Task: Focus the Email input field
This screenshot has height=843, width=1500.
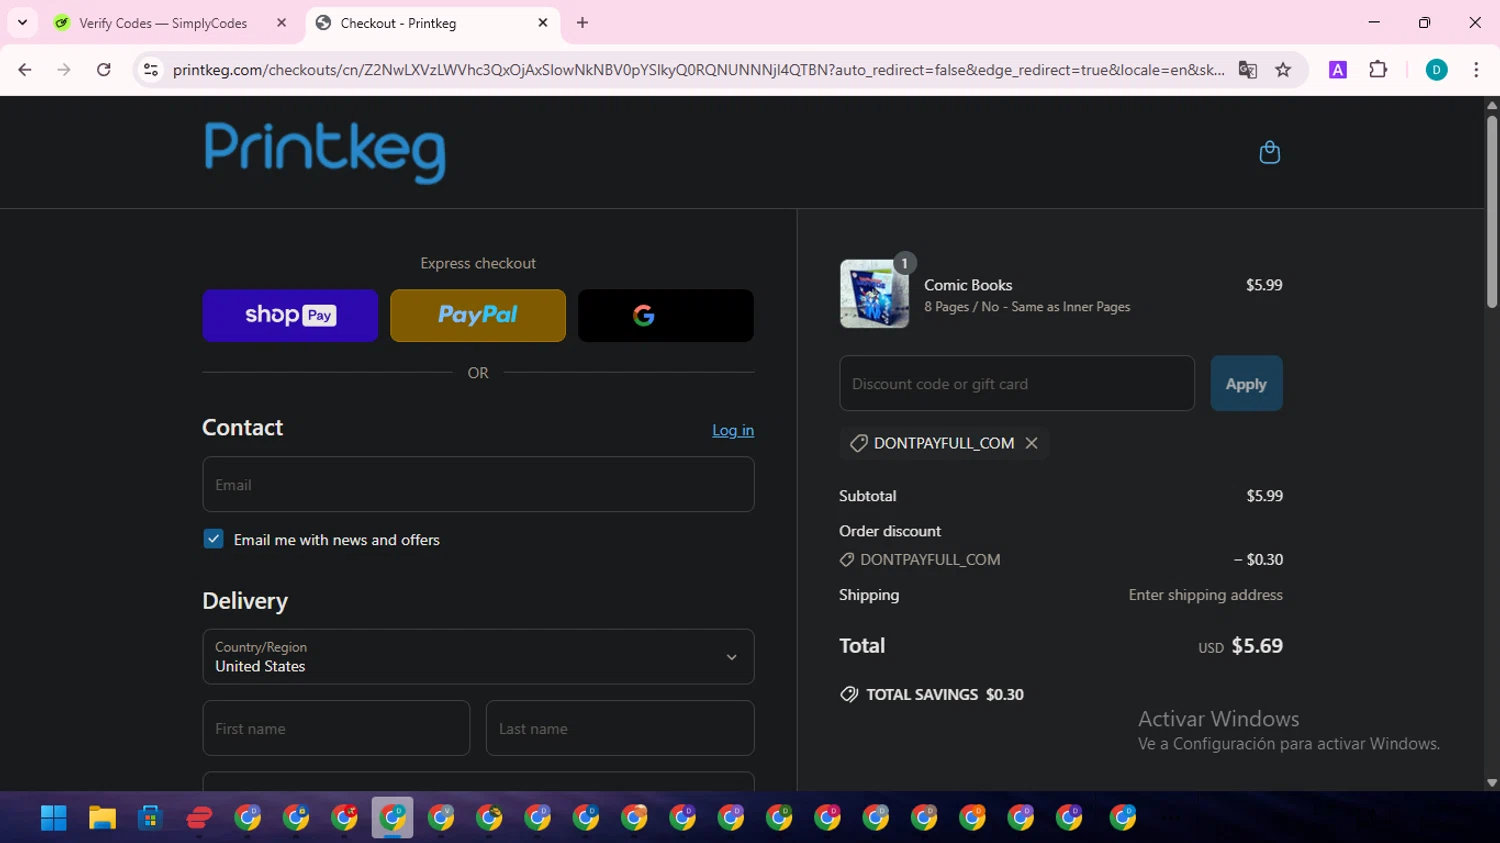Action: coord(478,485)
